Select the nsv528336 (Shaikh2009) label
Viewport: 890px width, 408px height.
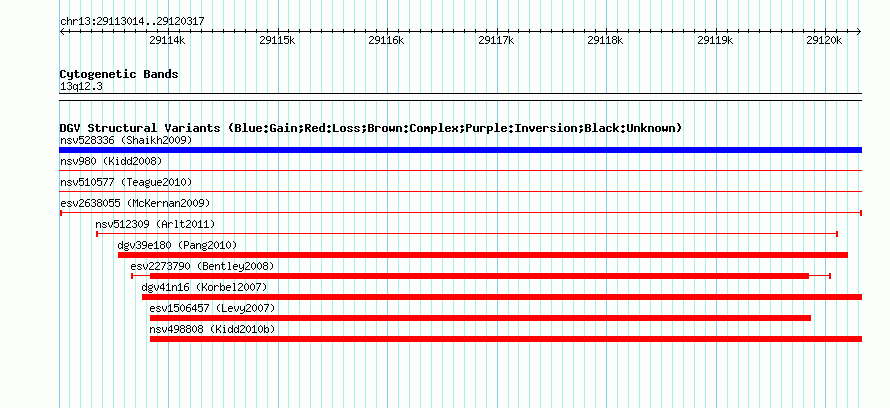[x=126, y=140]
